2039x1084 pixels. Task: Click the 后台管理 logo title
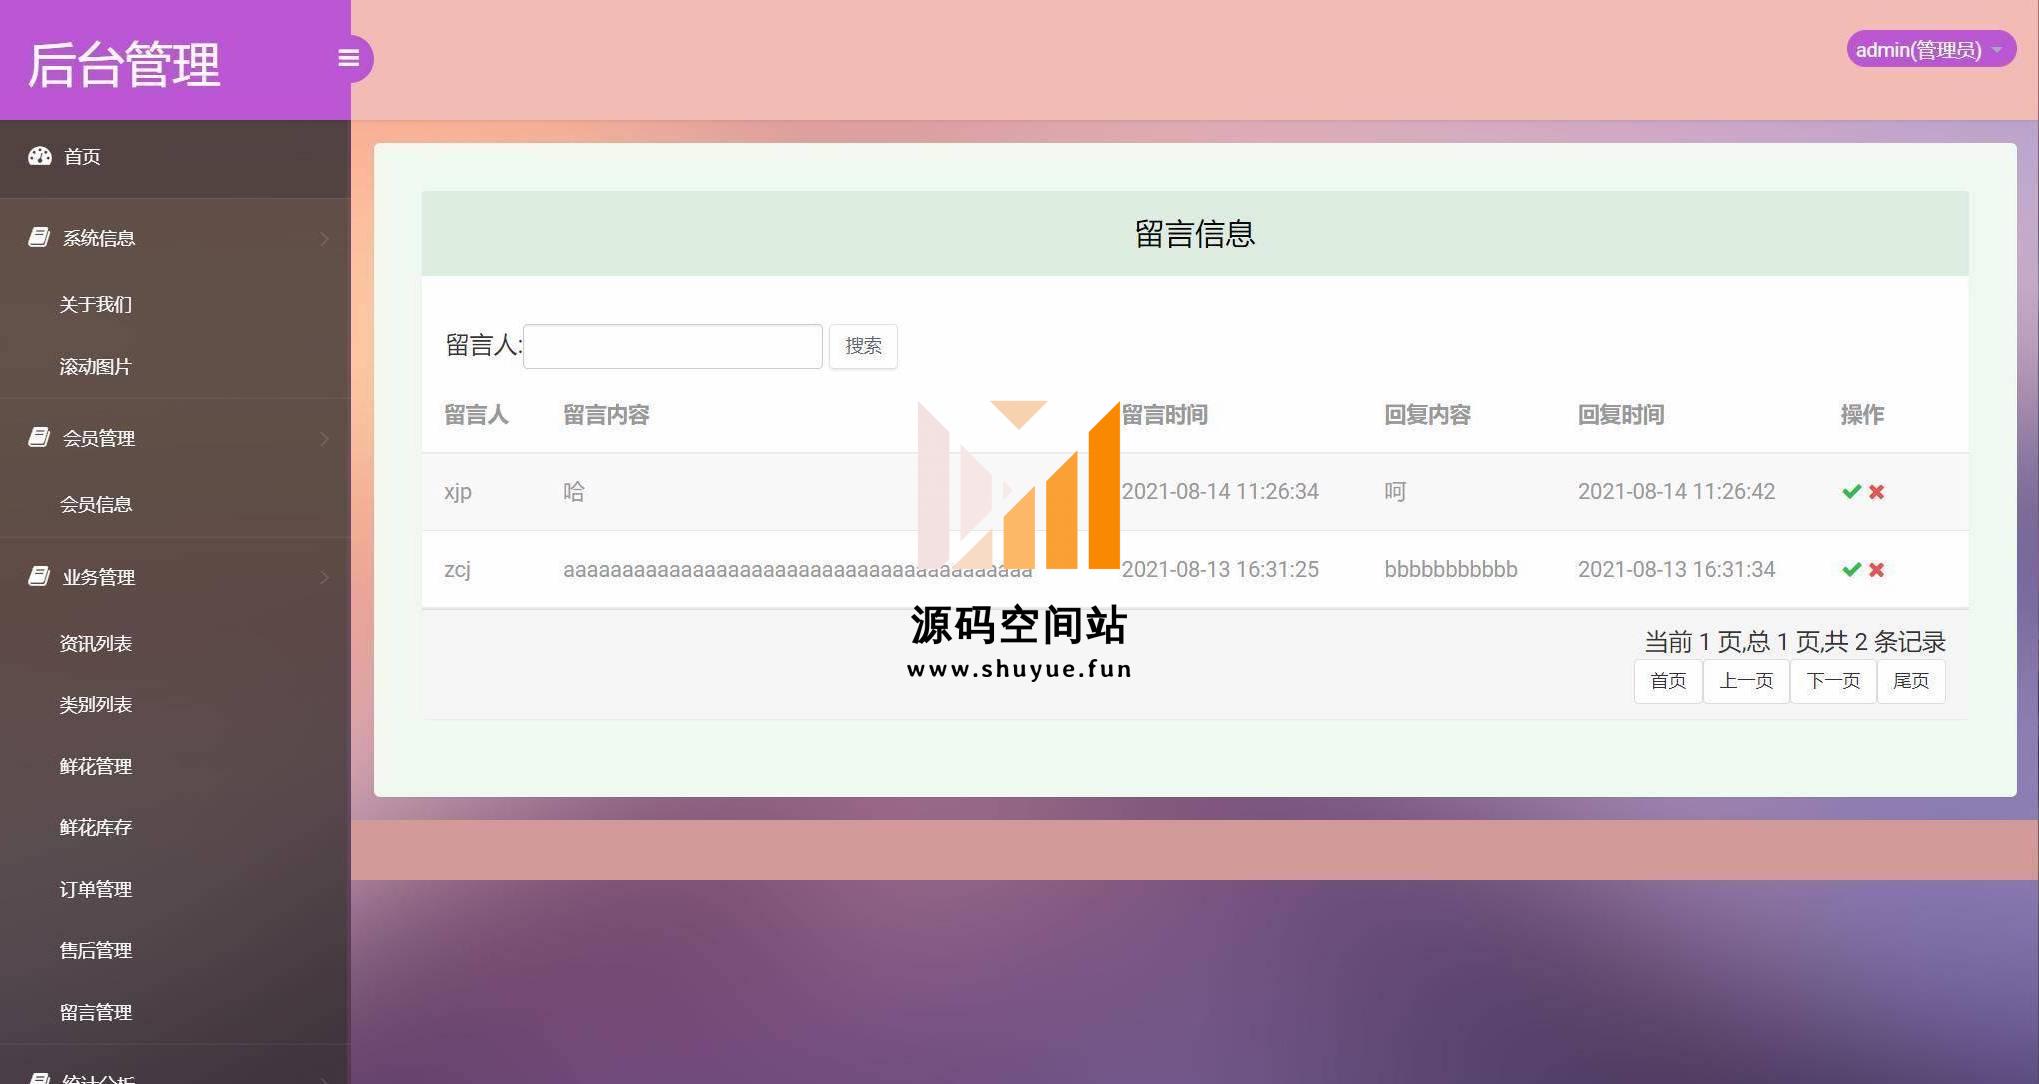pyautogui.click(x=124, y=64)
